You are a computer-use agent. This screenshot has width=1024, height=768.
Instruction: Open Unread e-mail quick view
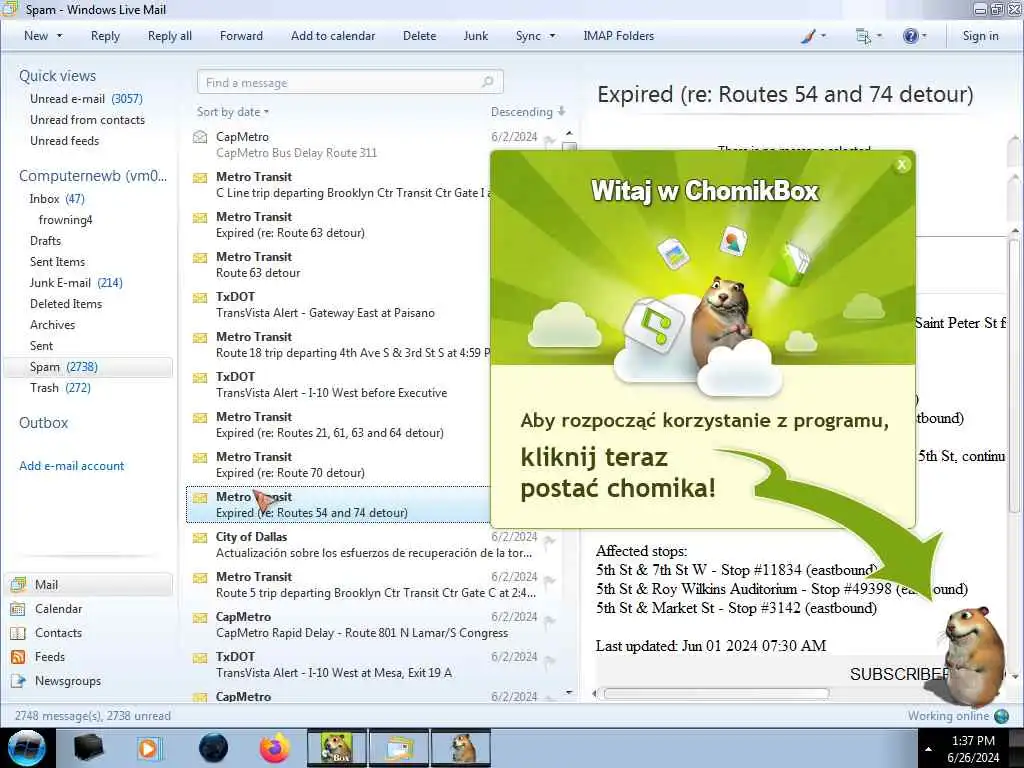pos(86,99)
